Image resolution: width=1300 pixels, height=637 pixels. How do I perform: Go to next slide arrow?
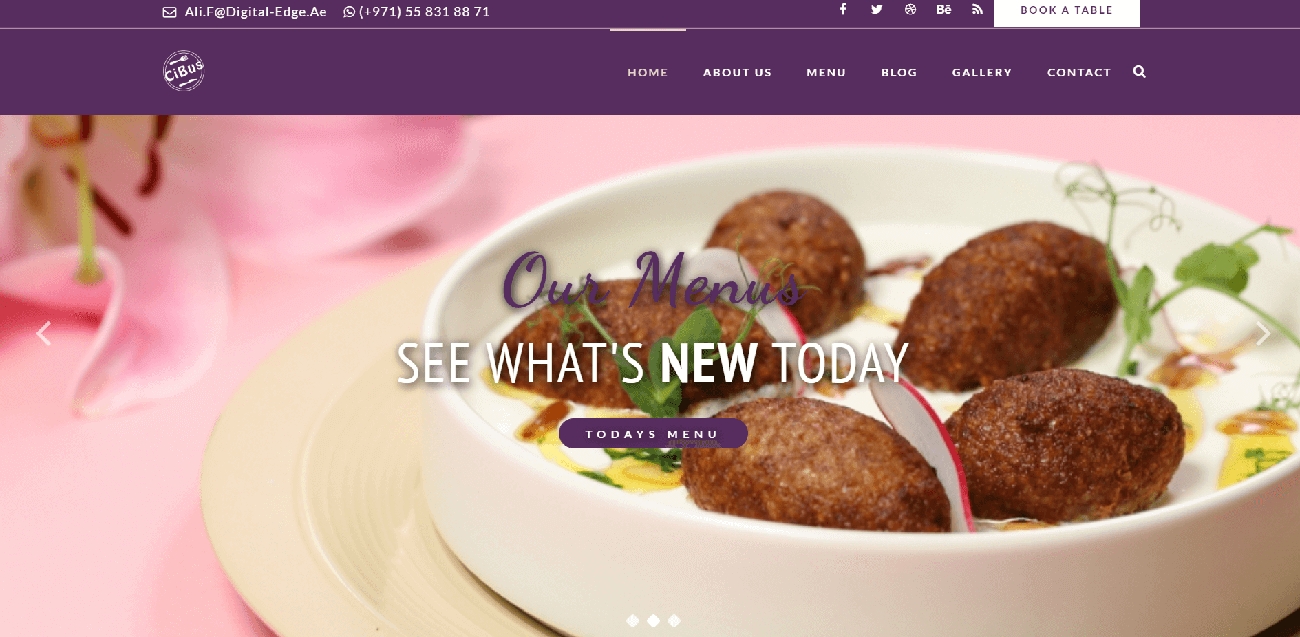[1263, 334]
